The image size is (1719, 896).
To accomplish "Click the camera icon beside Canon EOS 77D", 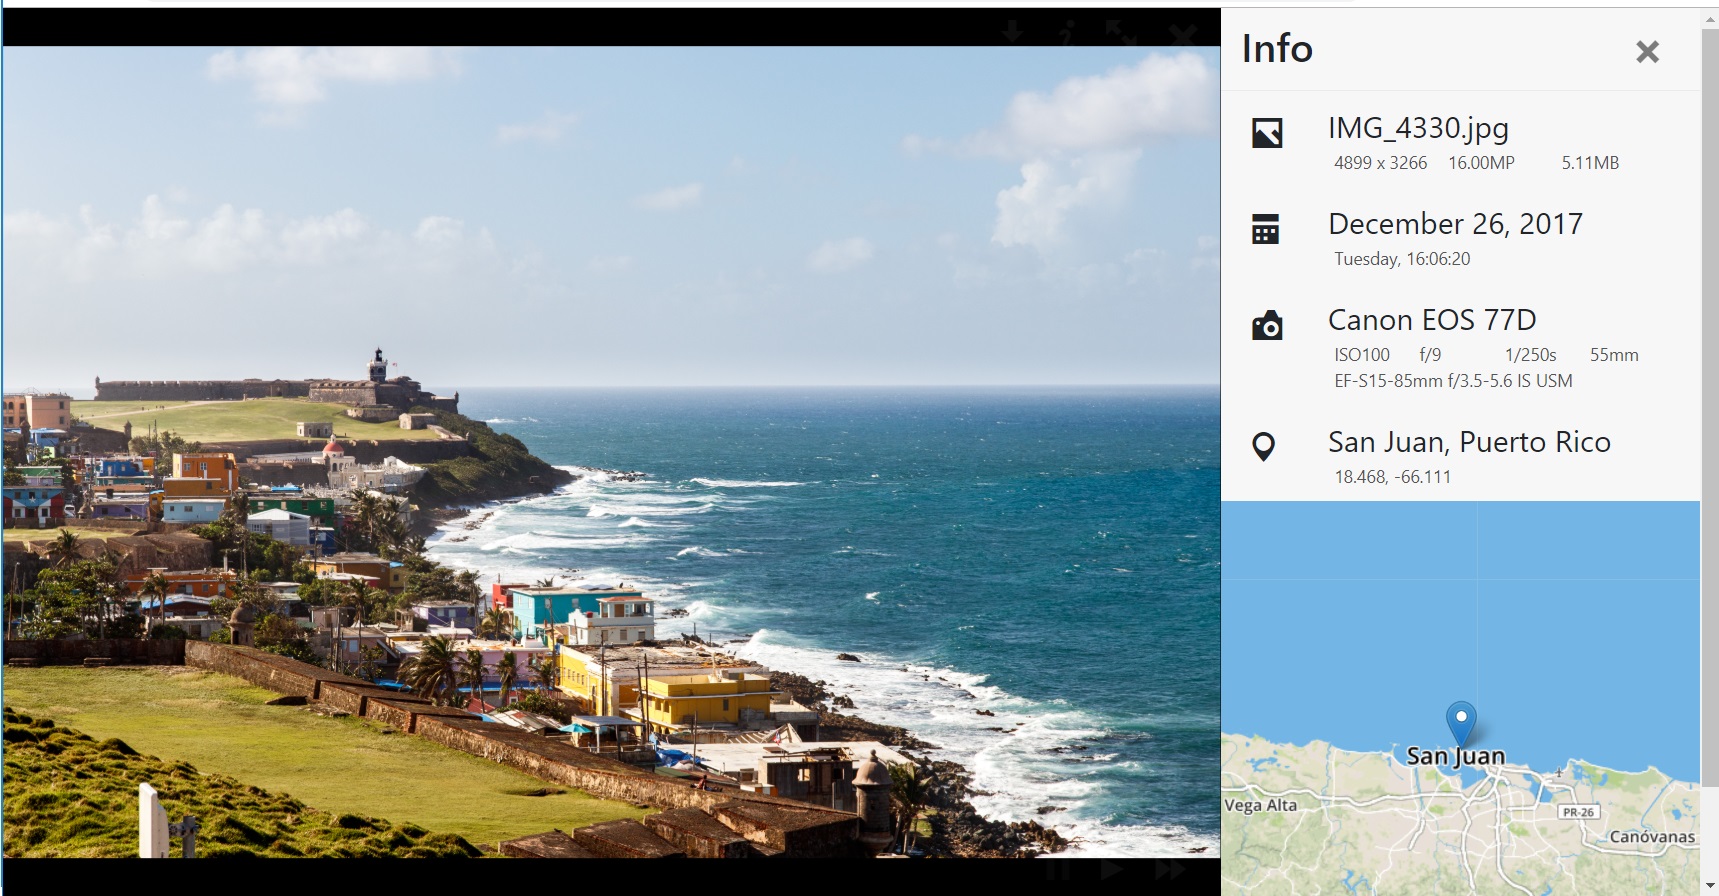I will [1267, 326].
